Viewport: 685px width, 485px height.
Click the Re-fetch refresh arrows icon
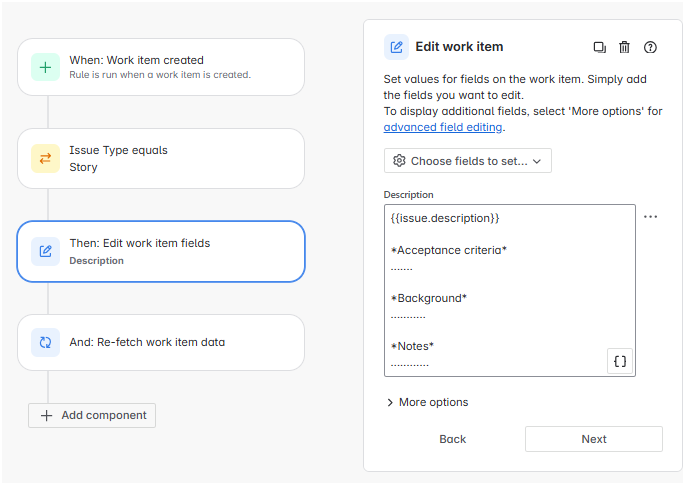tap(46, 342)
